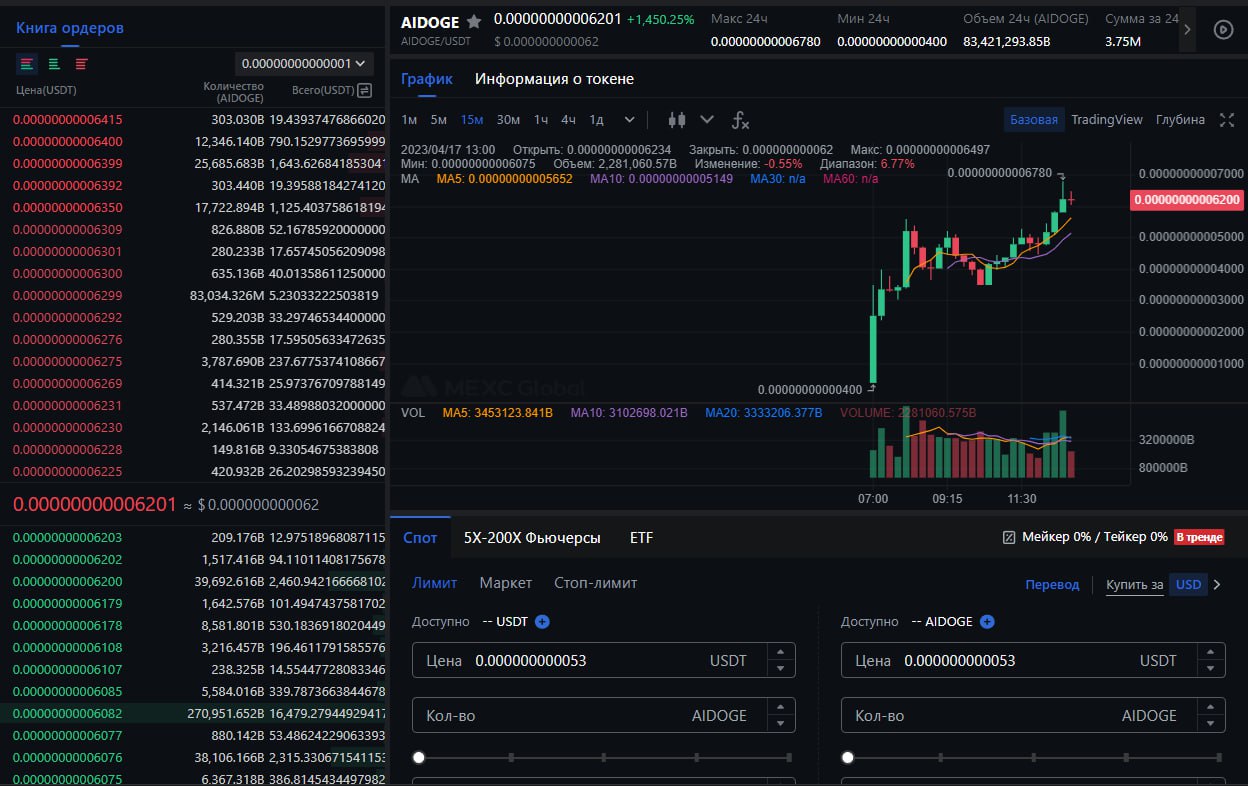Select Стоп-лимит order type
The width and height of the screenshot is (1248, 786).
tap(596, 583)
